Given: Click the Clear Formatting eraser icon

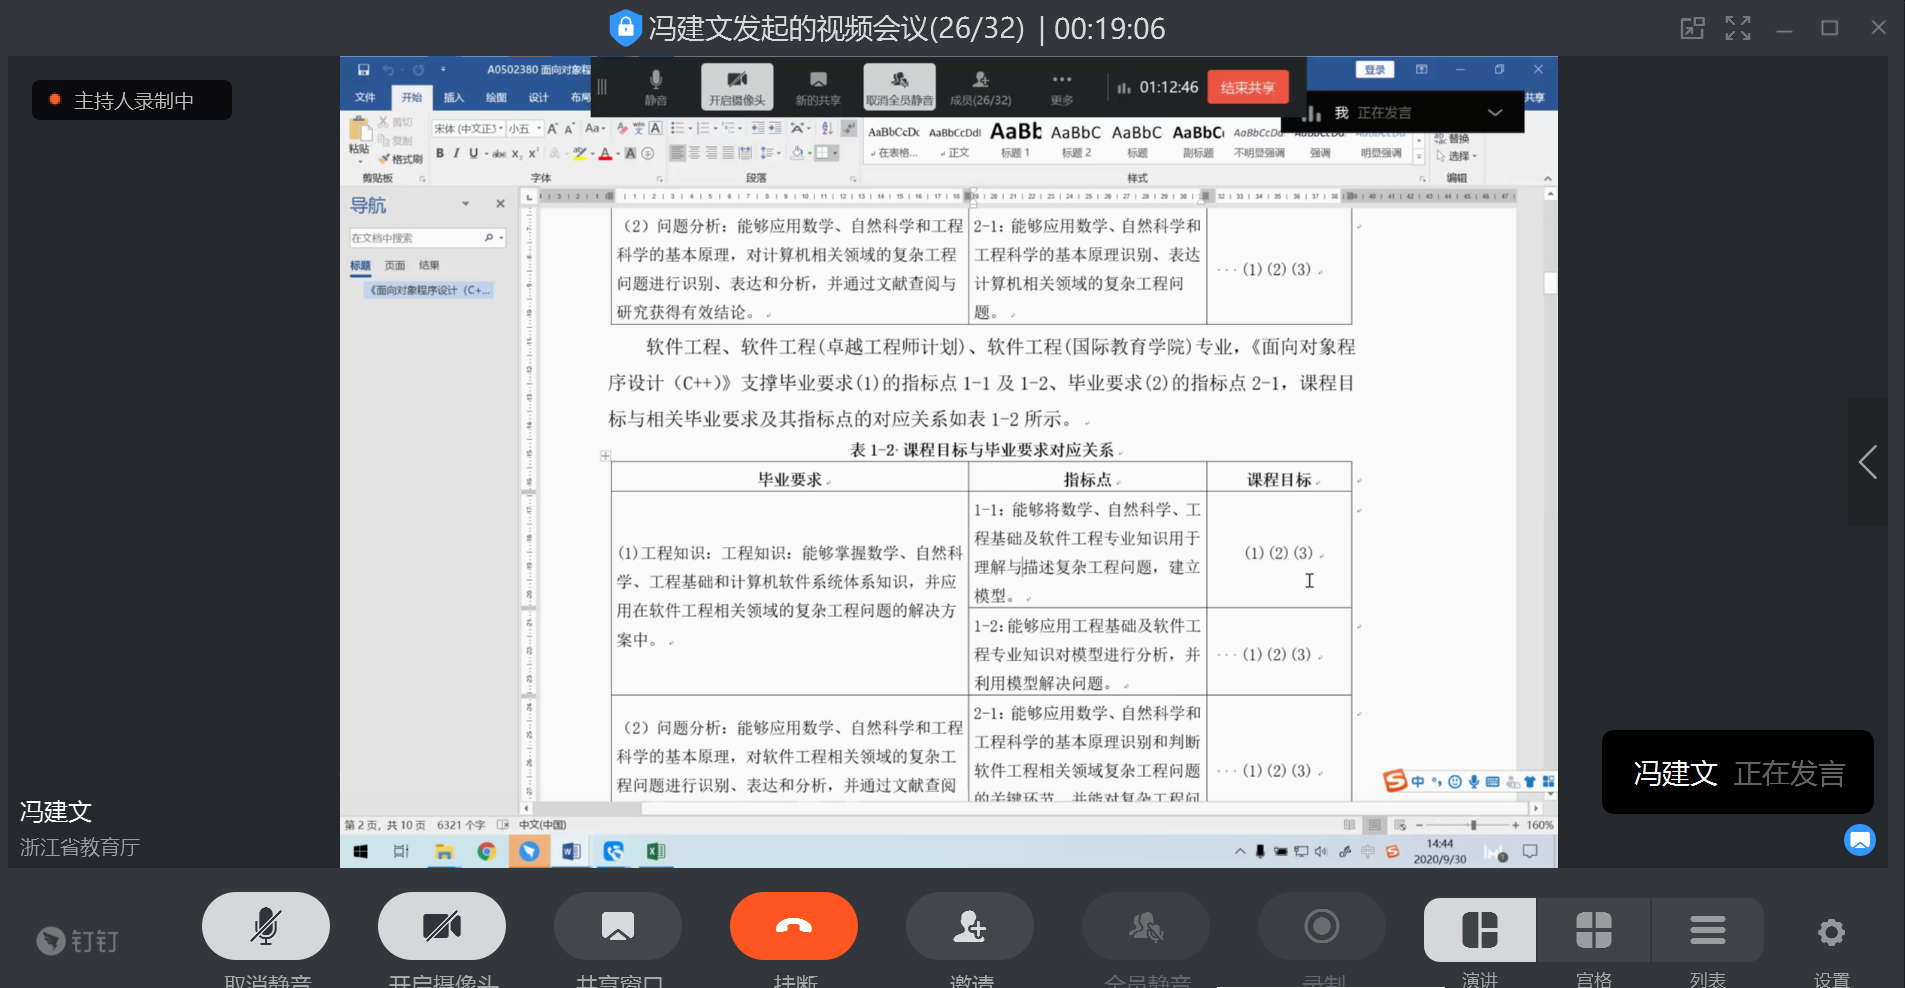Looking at the screenshot, I should (622, 128).
